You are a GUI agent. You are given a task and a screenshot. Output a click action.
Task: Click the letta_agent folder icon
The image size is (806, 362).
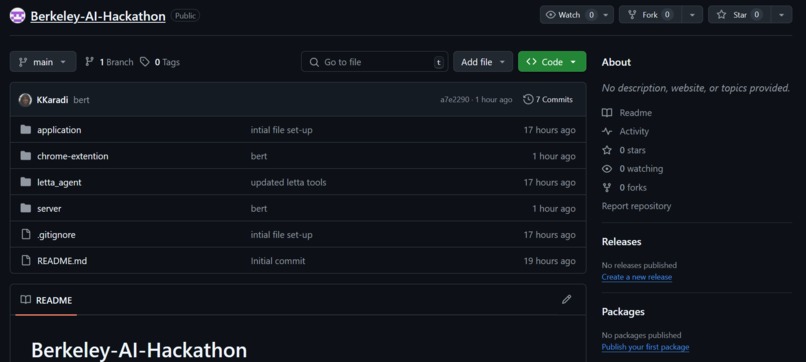tap(26, 182)
